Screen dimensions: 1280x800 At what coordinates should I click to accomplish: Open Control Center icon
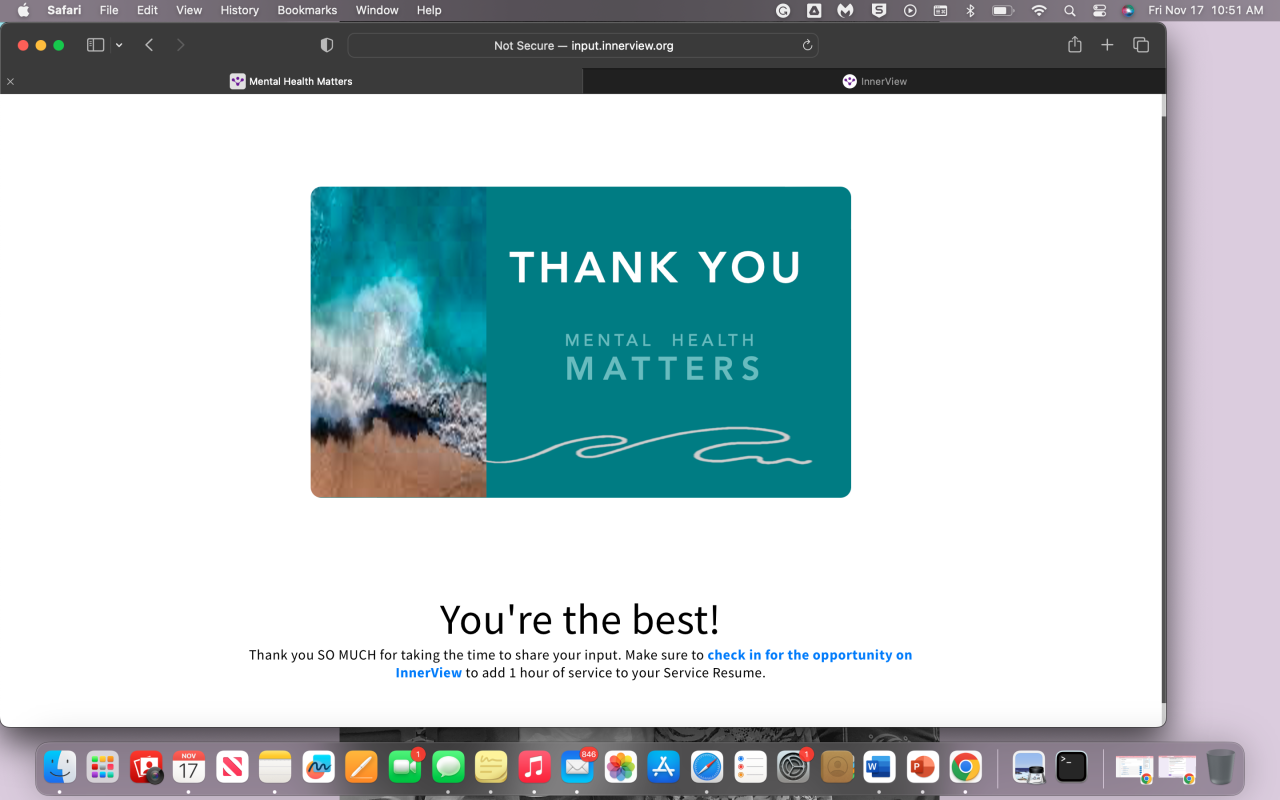1099,10
